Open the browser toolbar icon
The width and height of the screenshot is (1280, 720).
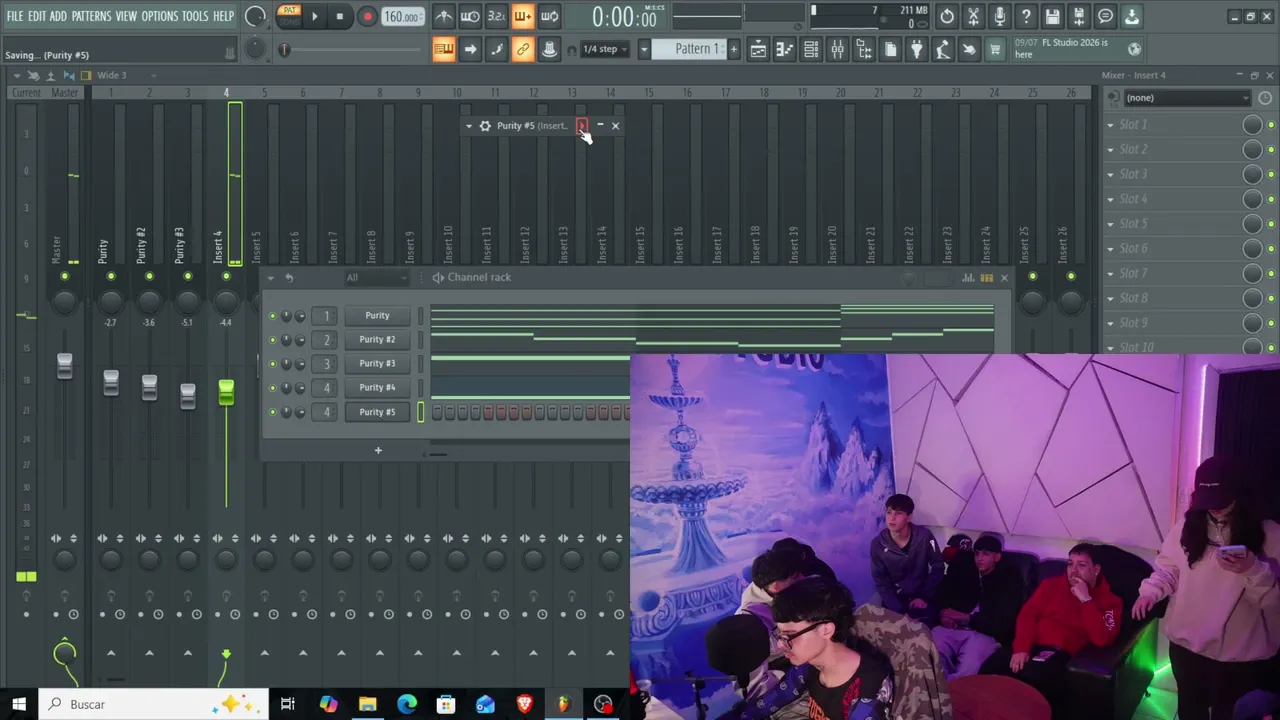(x=864, y=49)
